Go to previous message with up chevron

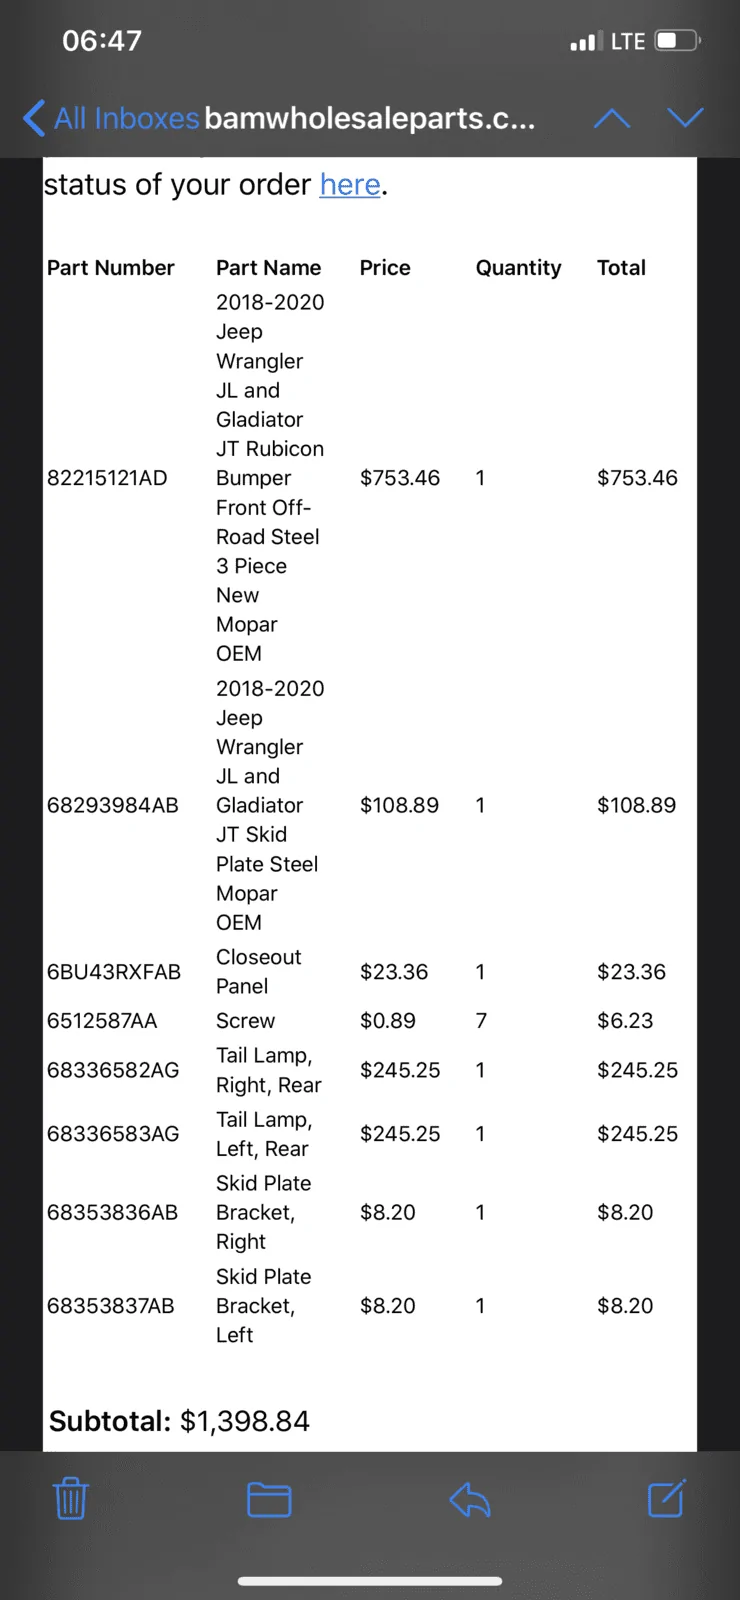[612, 119]
